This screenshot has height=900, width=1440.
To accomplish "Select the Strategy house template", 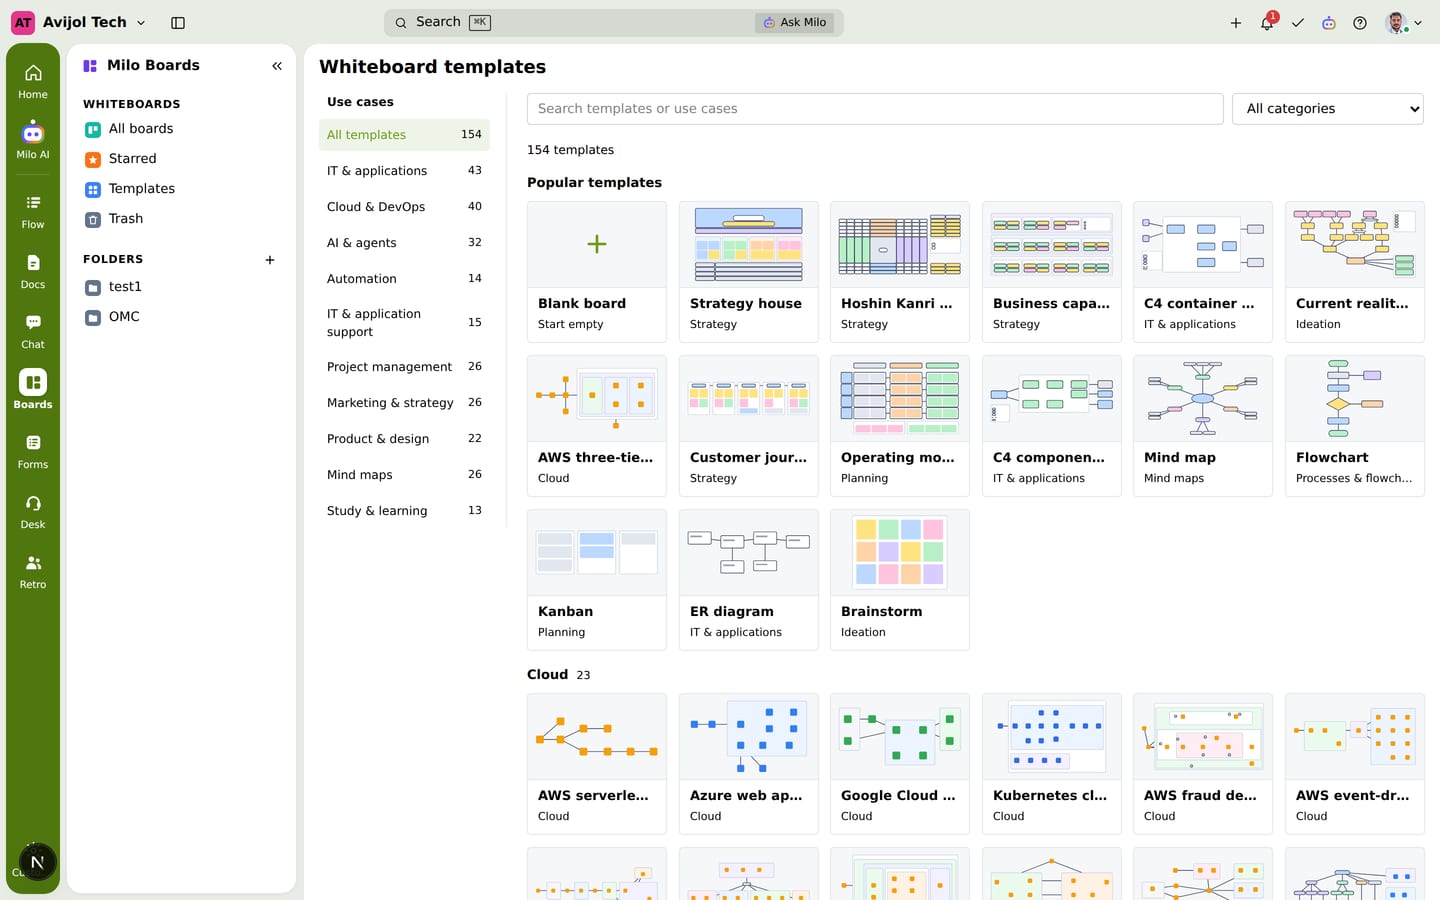I will pyautogui.click(x=748, y=272).
